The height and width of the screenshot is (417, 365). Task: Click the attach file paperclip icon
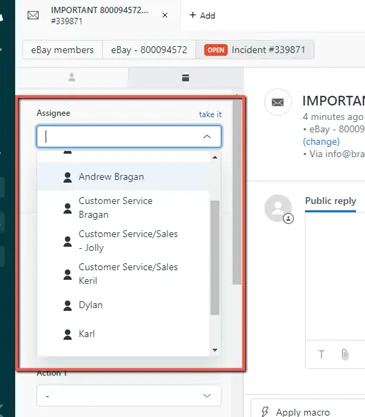(x=345, y=354)
